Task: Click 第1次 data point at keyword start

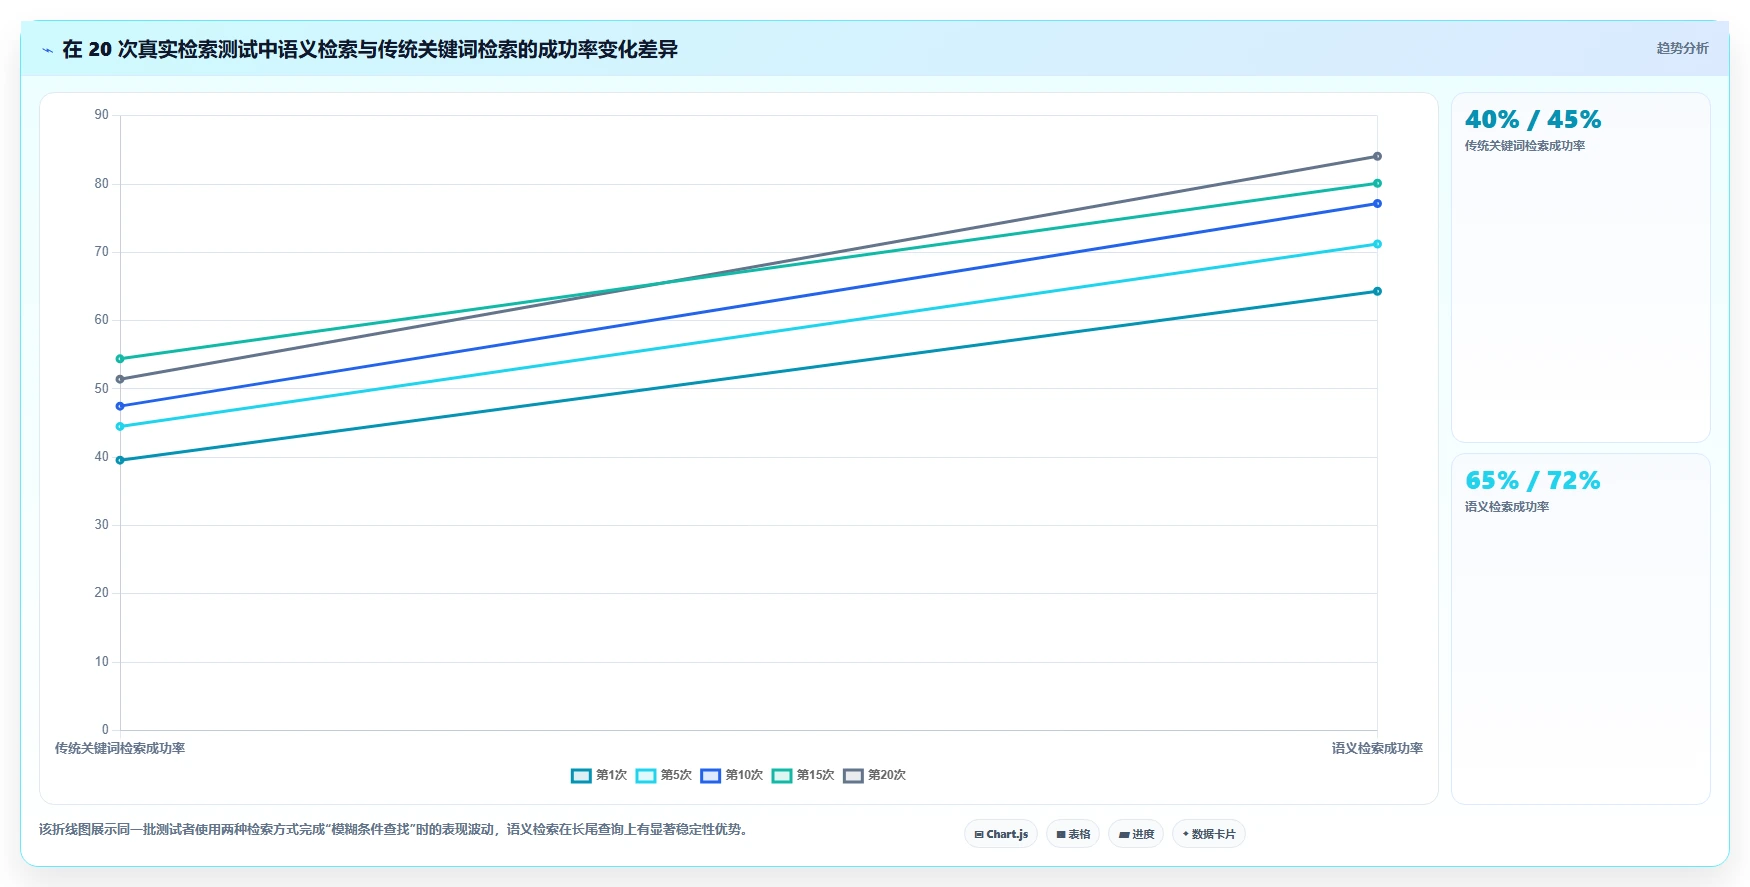Action: pos(120,460)
